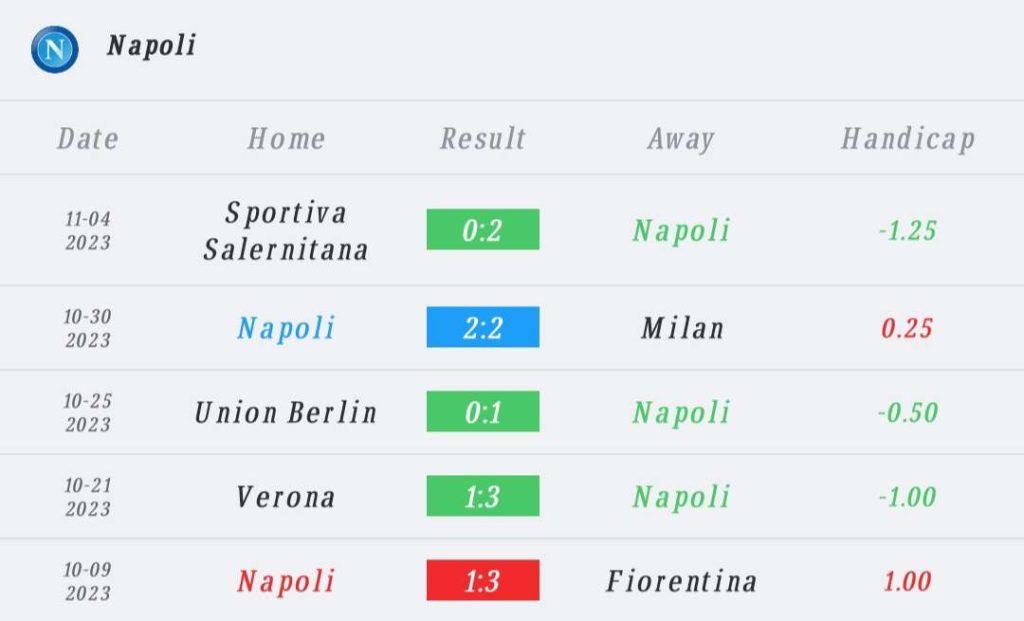The height and width of the screenshot is (621, 1024).
Task: Click the 0:1 Union Berlin result
Action: point(483,411)
